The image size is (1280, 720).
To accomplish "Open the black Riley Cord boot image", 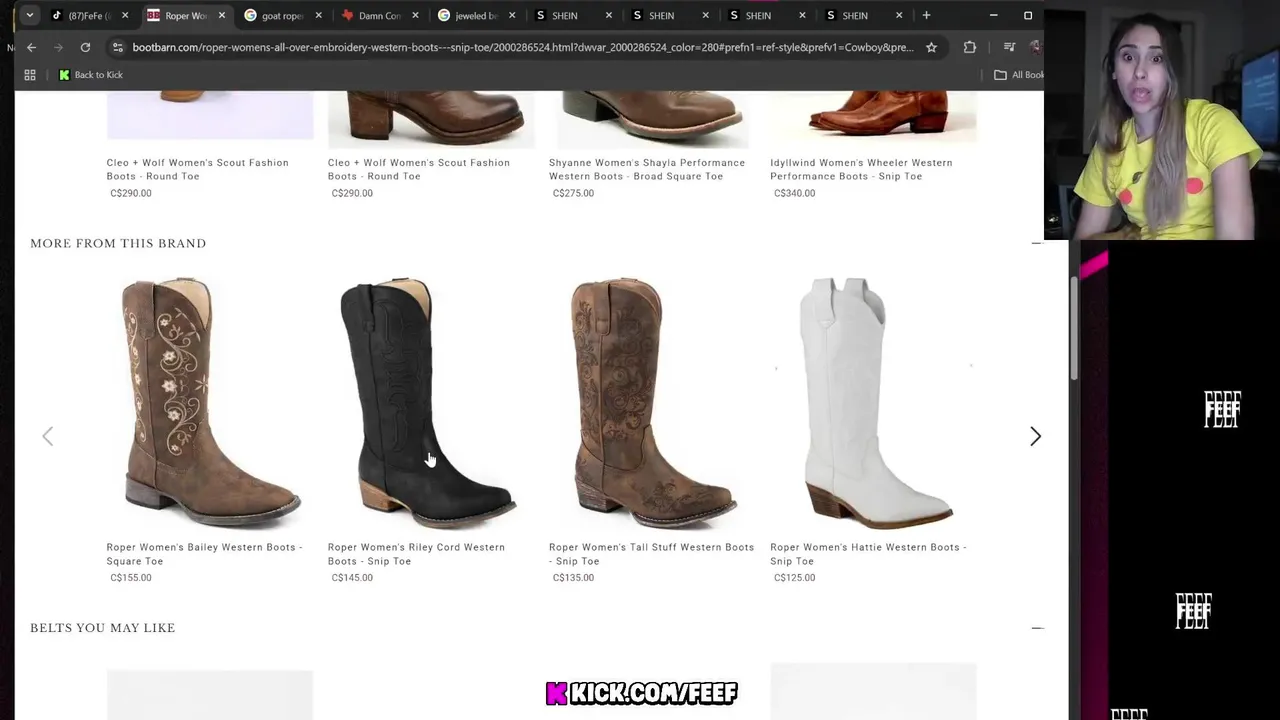I will (x=431, y=402).
